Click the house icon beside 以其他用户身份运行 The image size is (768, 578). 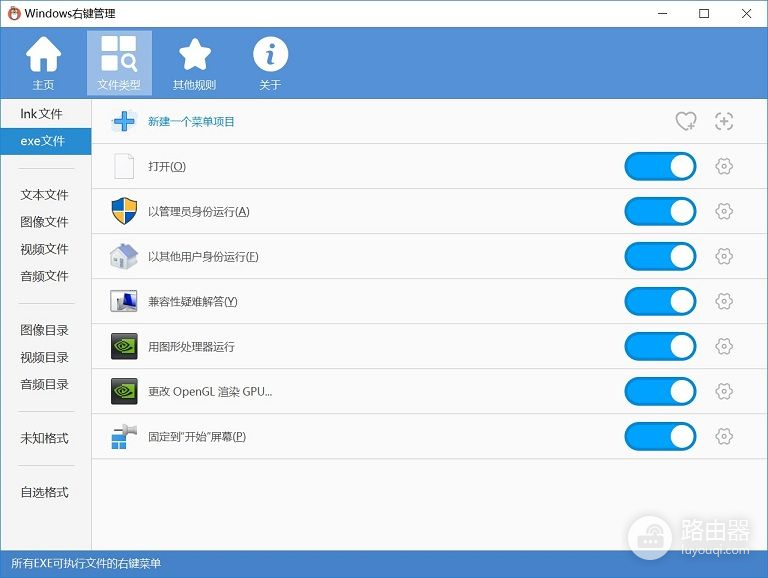tap(124, 256)
